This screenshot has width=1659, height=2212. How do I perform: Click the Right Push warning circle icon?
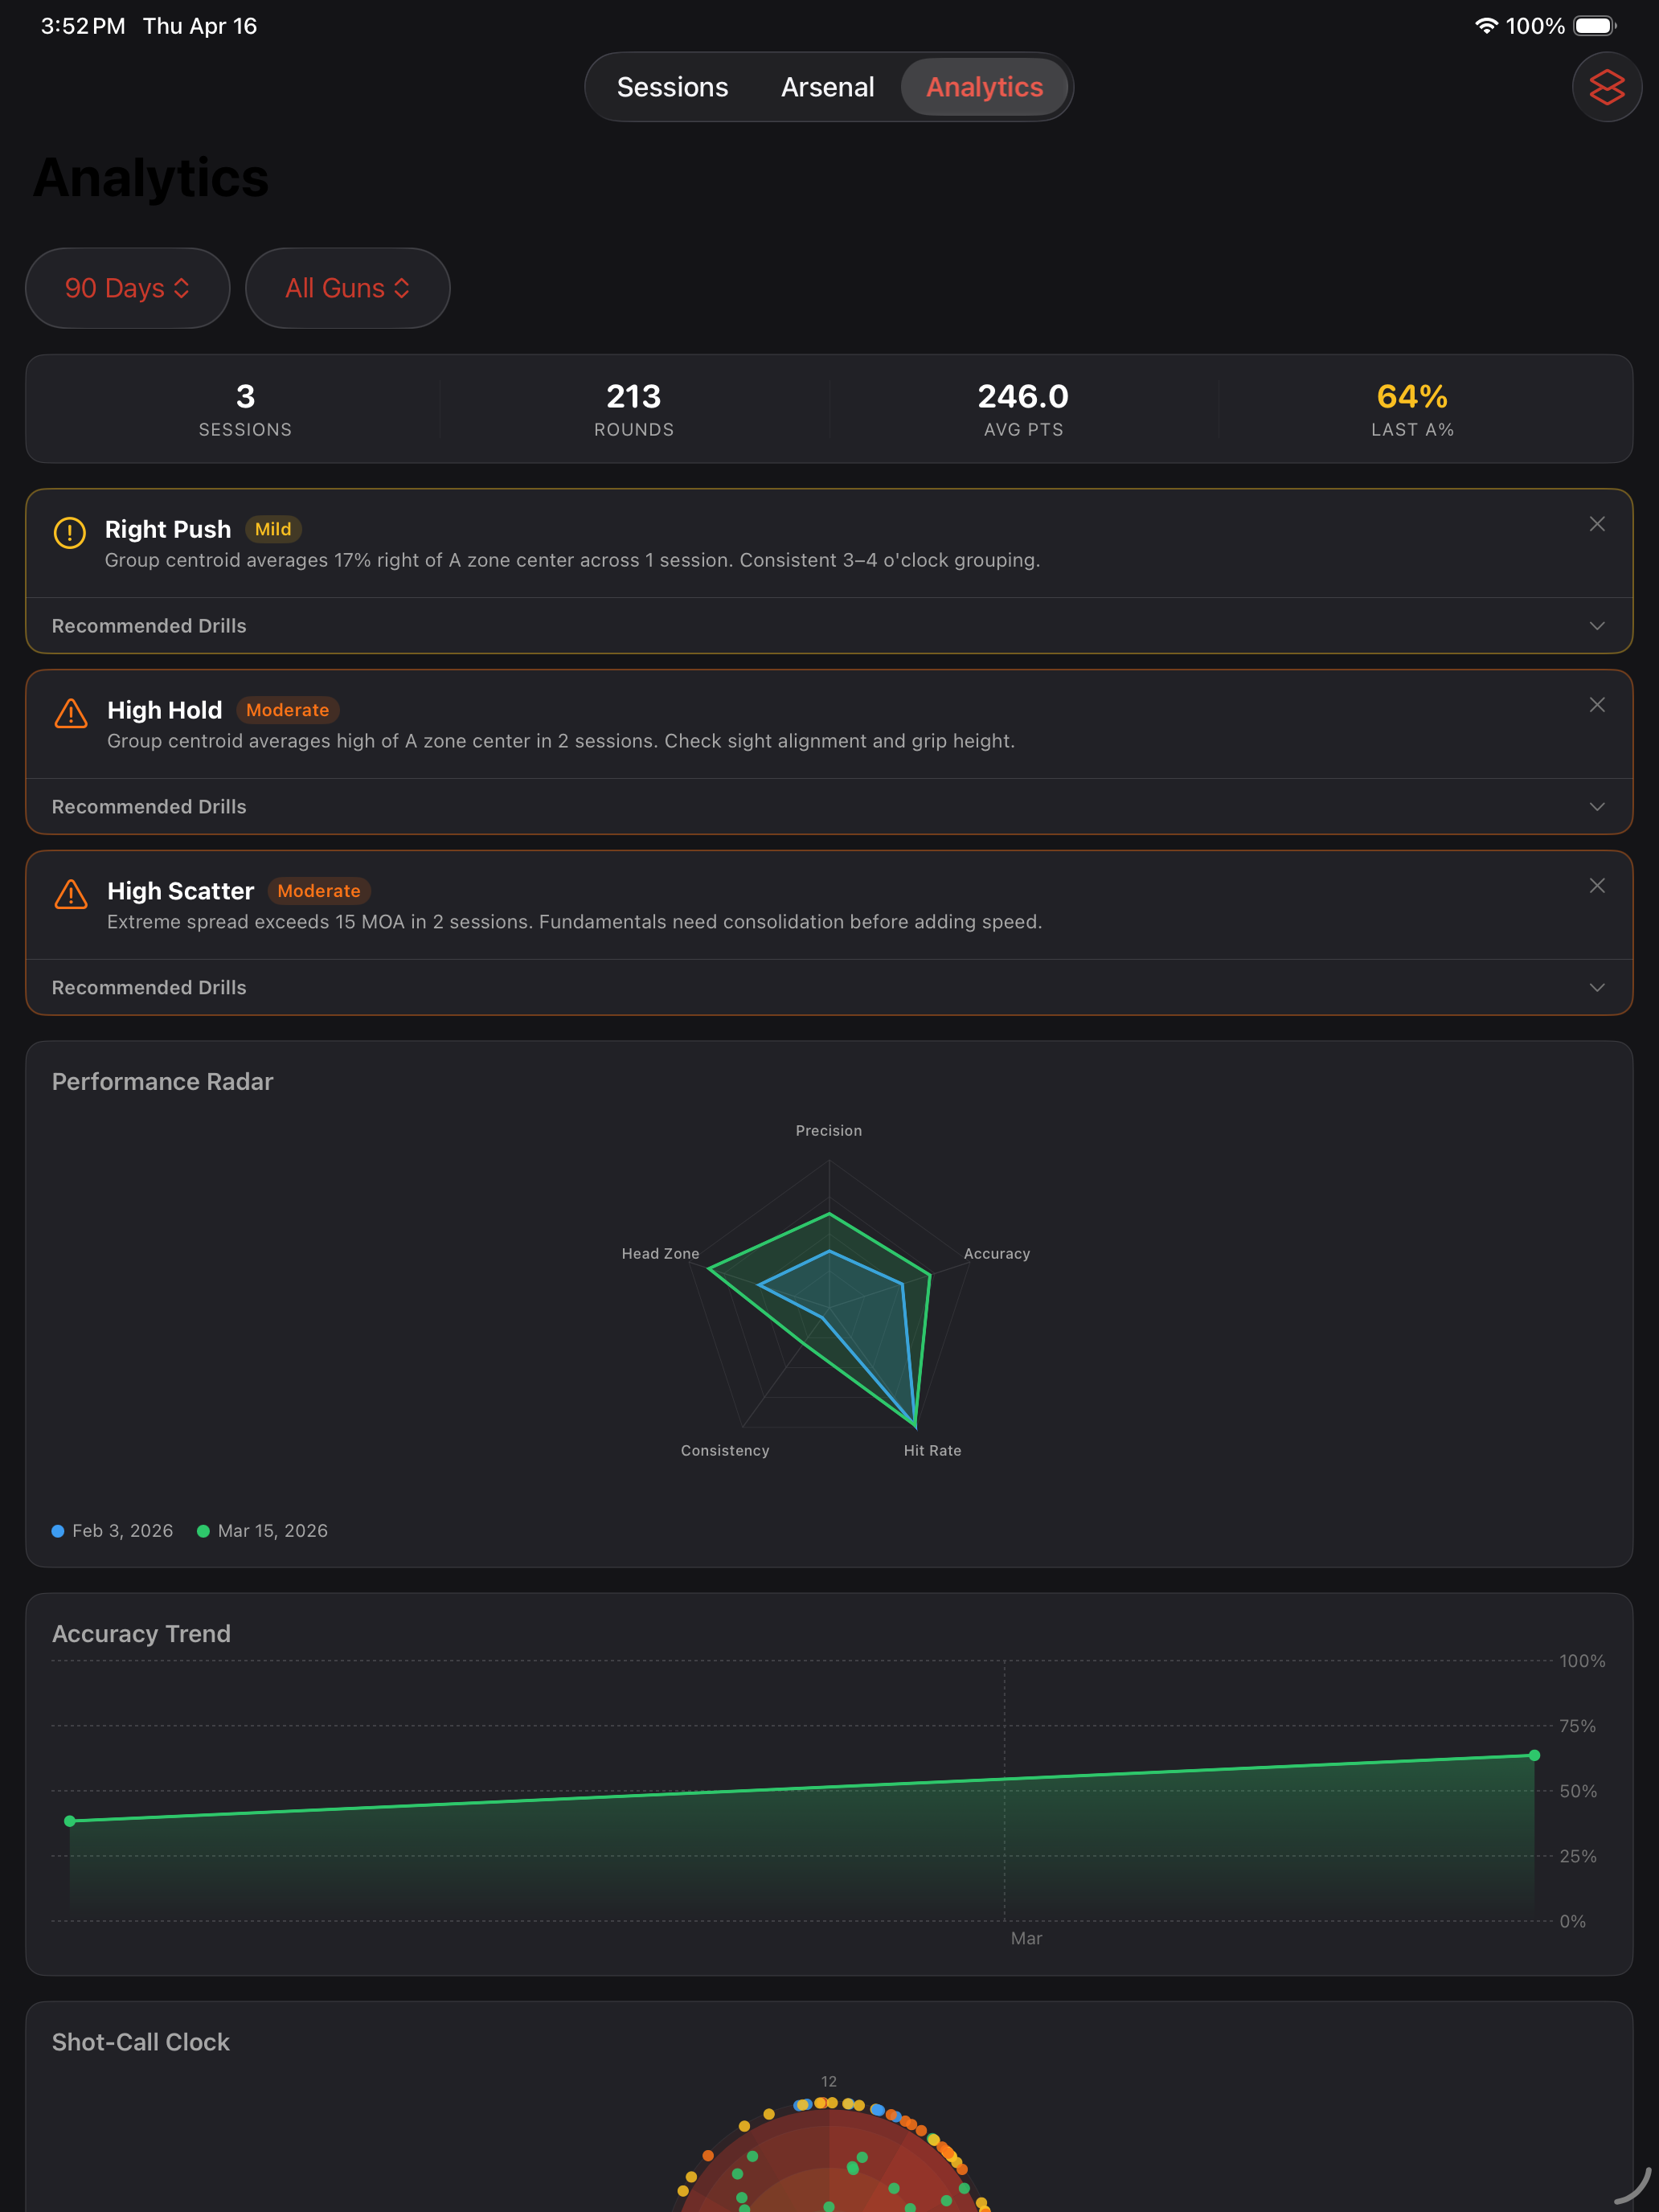69,532
